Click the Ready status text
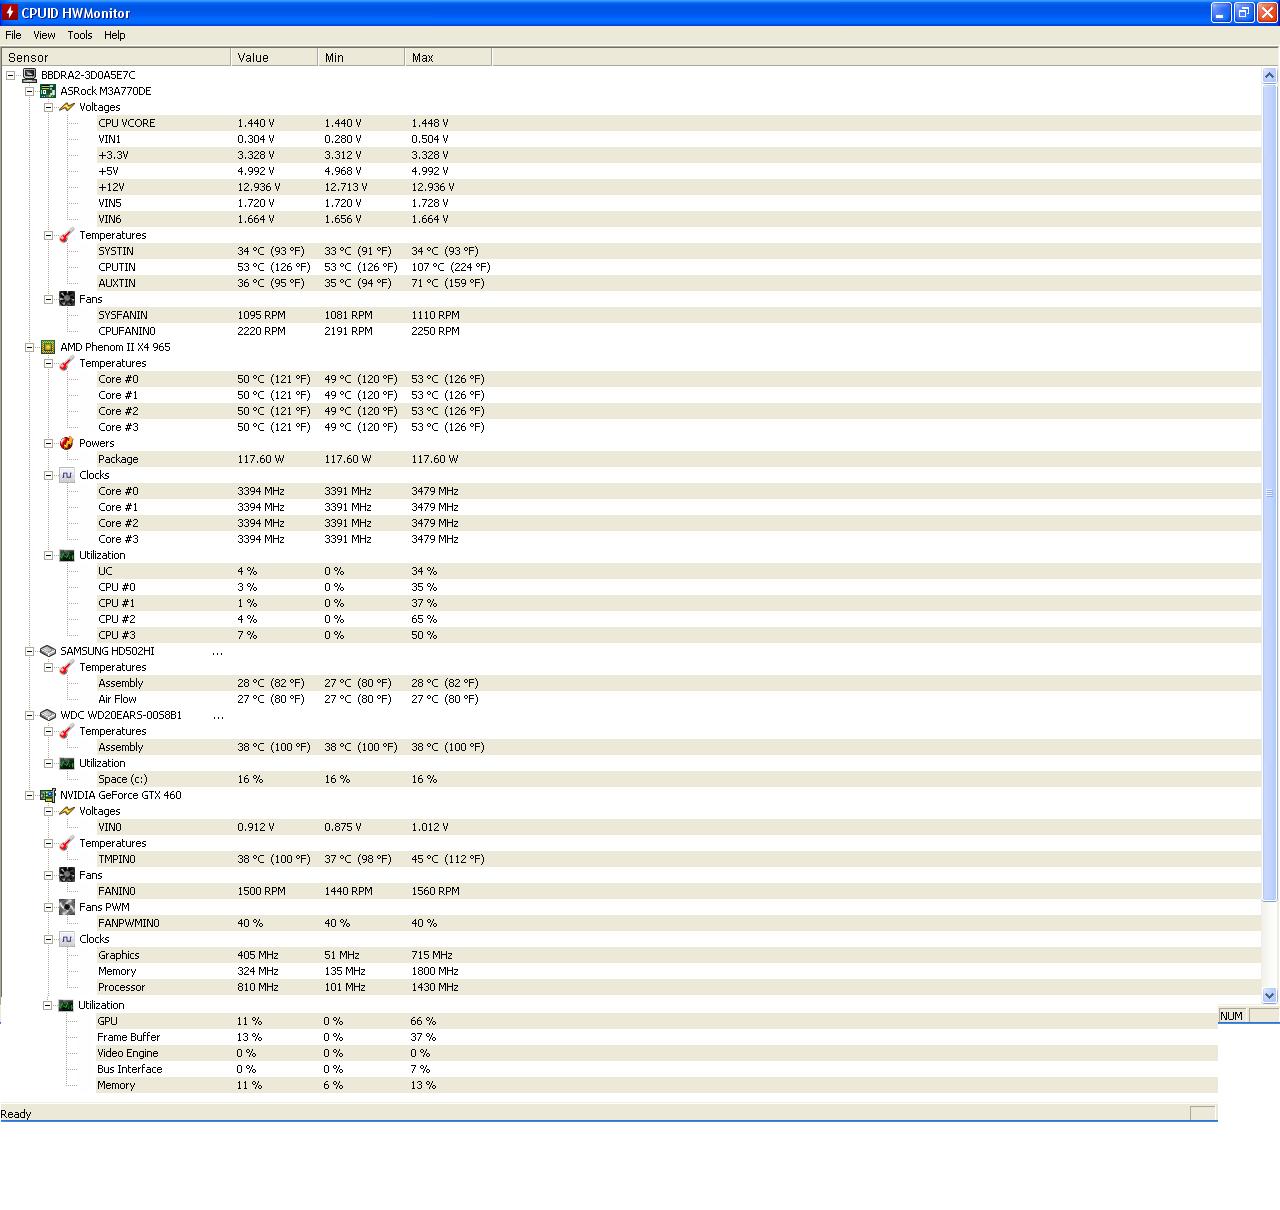The height and width of the screenshot is (1210, 1280). point(16,1114)
